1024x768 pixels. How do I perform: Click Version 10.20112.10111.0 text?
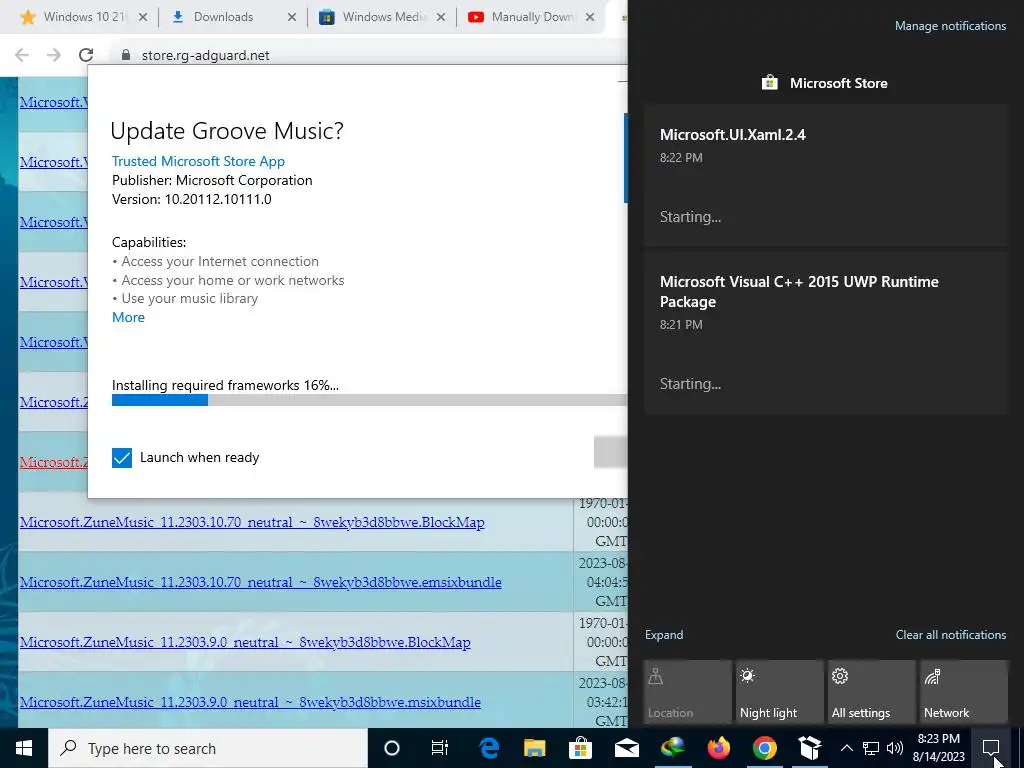pyautogui.click(x=191, y=199)
